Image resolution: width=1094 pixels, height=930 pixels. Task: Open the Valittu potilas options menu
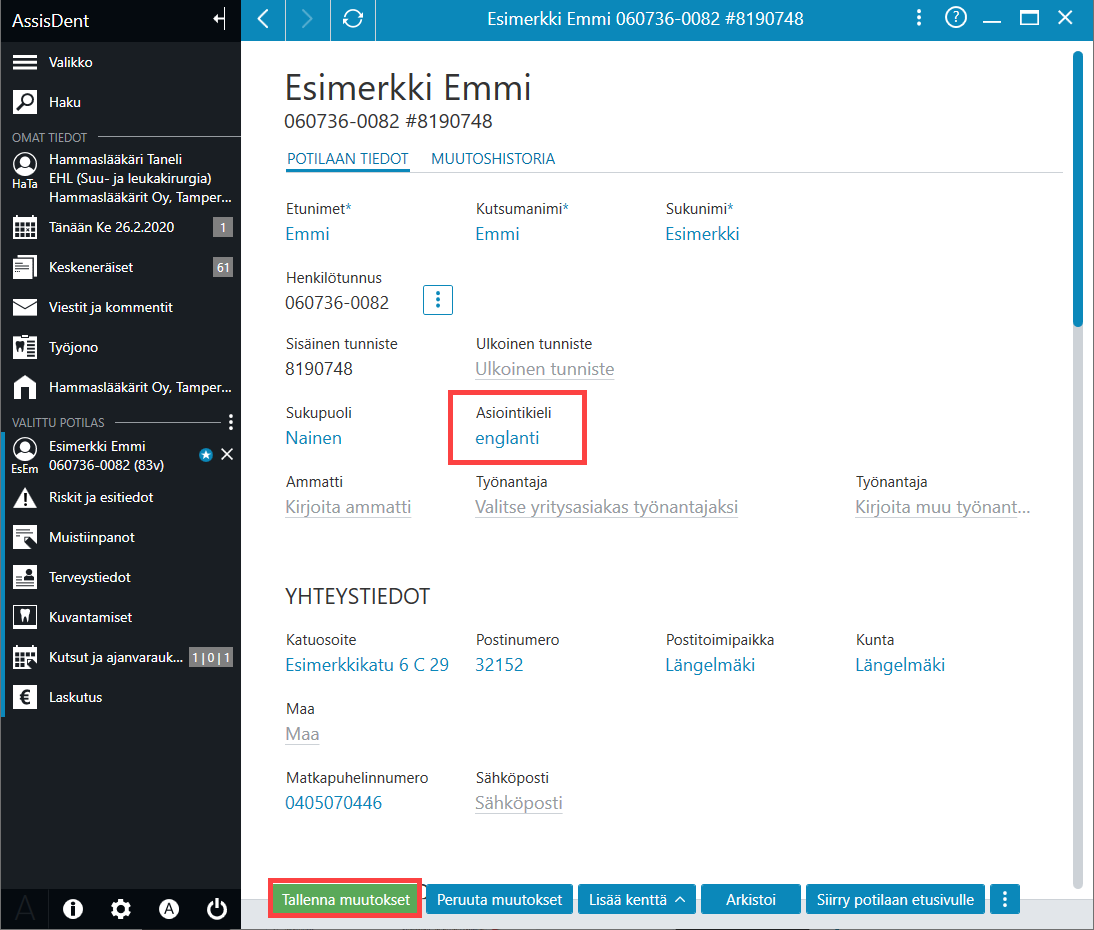click(x=231, y=422)
